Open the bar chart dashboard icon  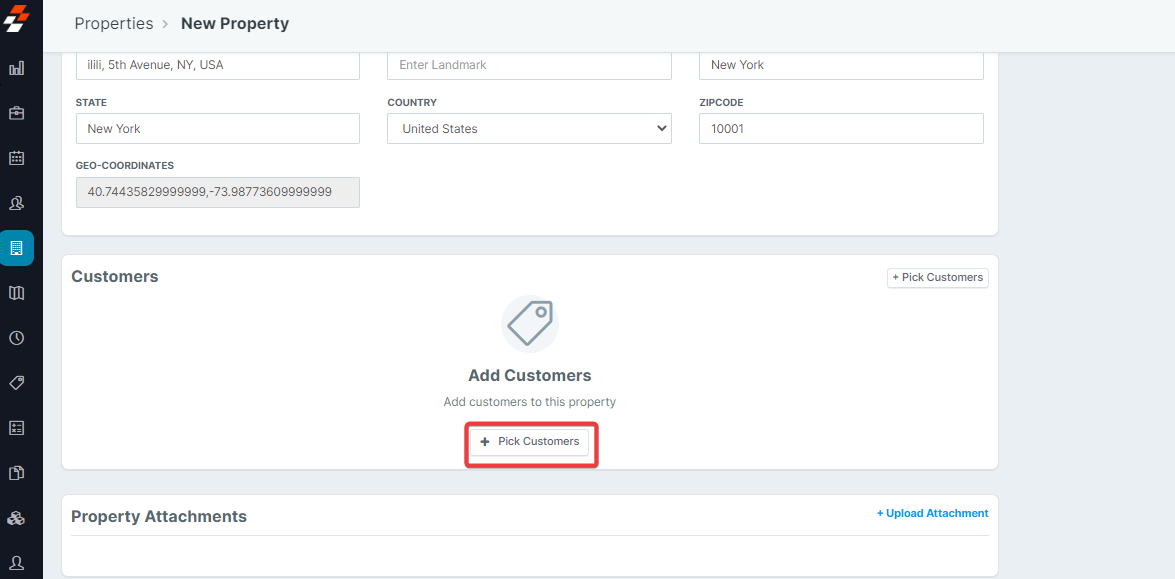(x=17, y=68)
